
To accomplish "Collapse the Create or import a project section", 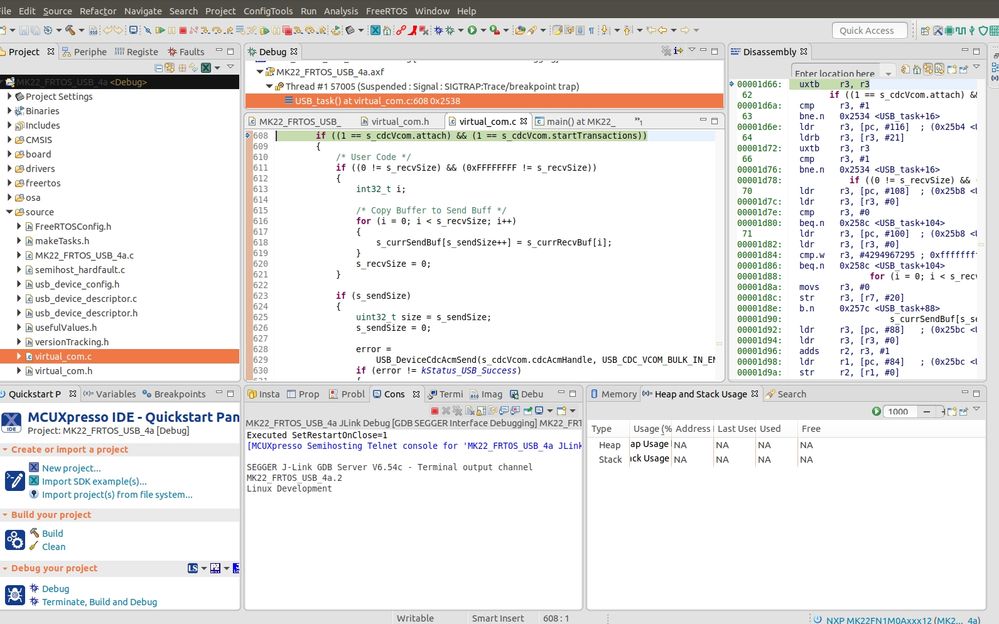I will pos(6,450).
